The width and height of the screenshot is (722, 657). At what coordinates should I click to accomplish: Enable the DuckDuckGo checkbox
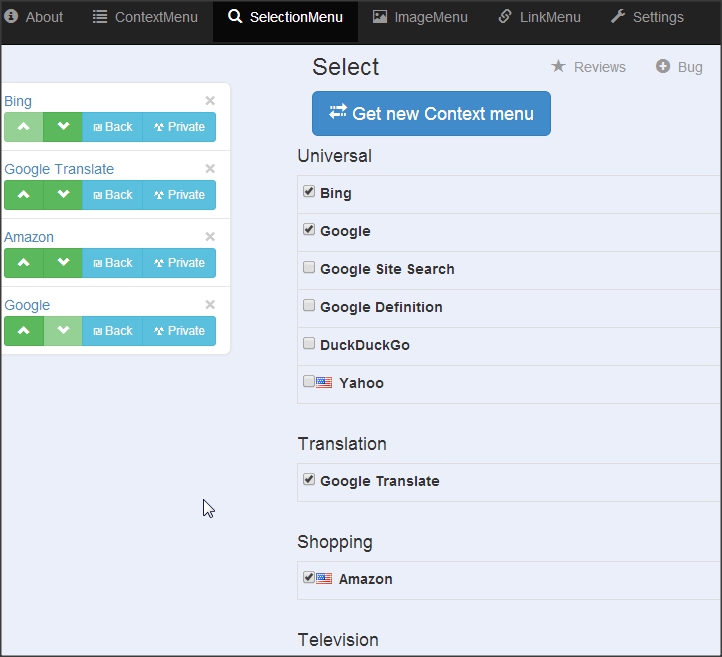(309, 344)
